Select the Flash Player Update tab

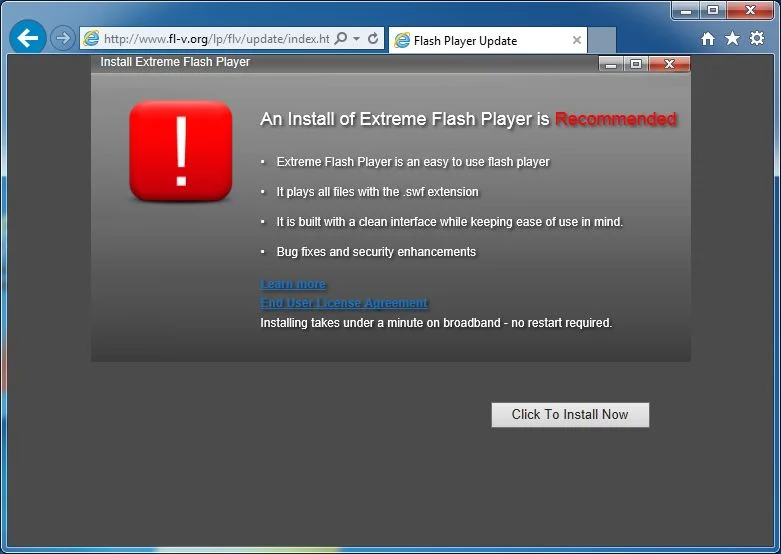(x=487, y=40)
